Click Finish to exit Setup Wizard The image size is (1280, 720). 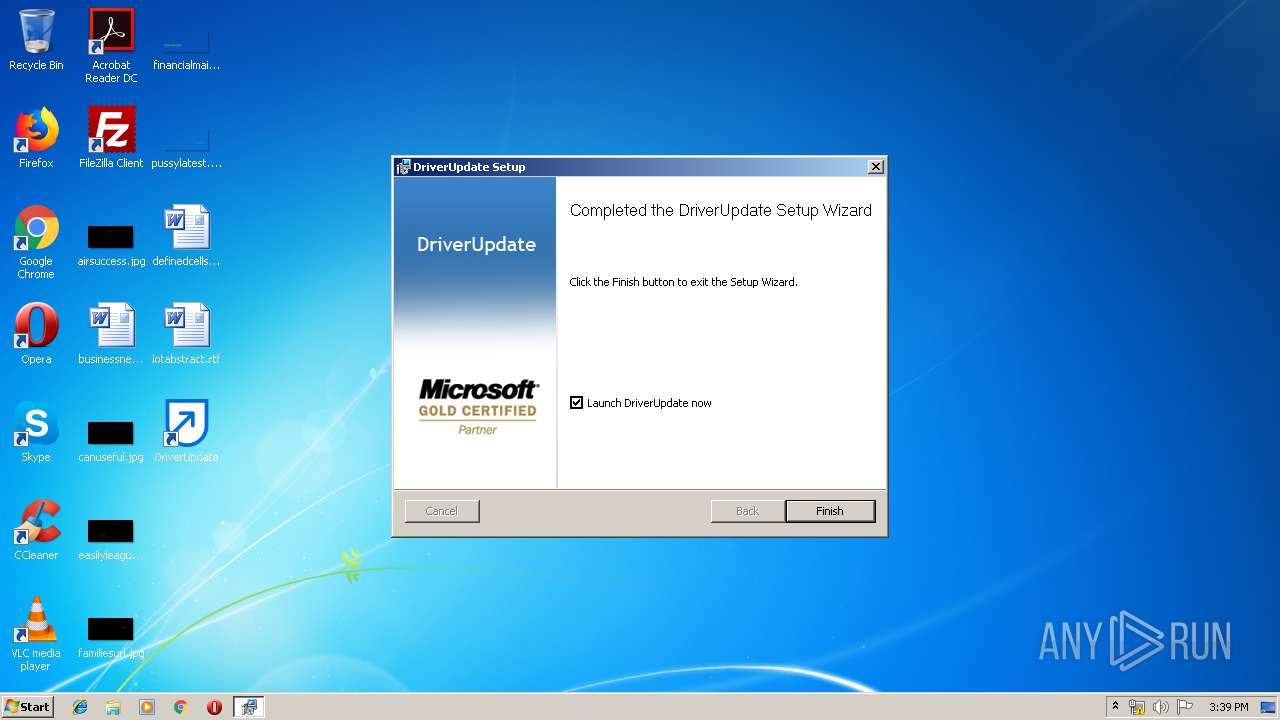point(830,511)
